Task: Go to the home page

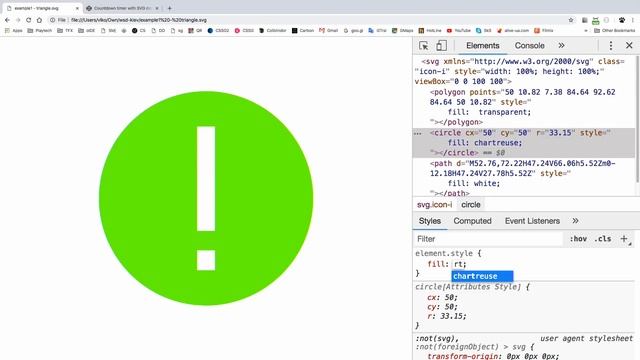Action: pyautogui.click(x=39, y=20)
